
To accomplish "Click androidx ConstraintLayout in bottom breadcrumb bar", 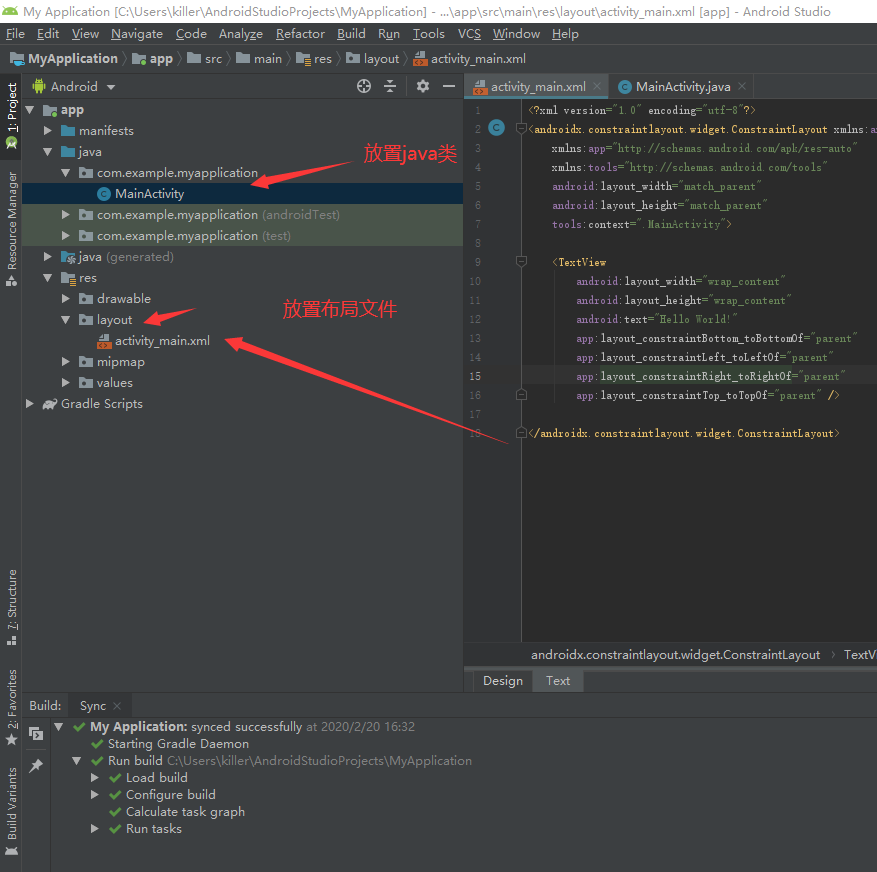I will [x=675, y=654].
